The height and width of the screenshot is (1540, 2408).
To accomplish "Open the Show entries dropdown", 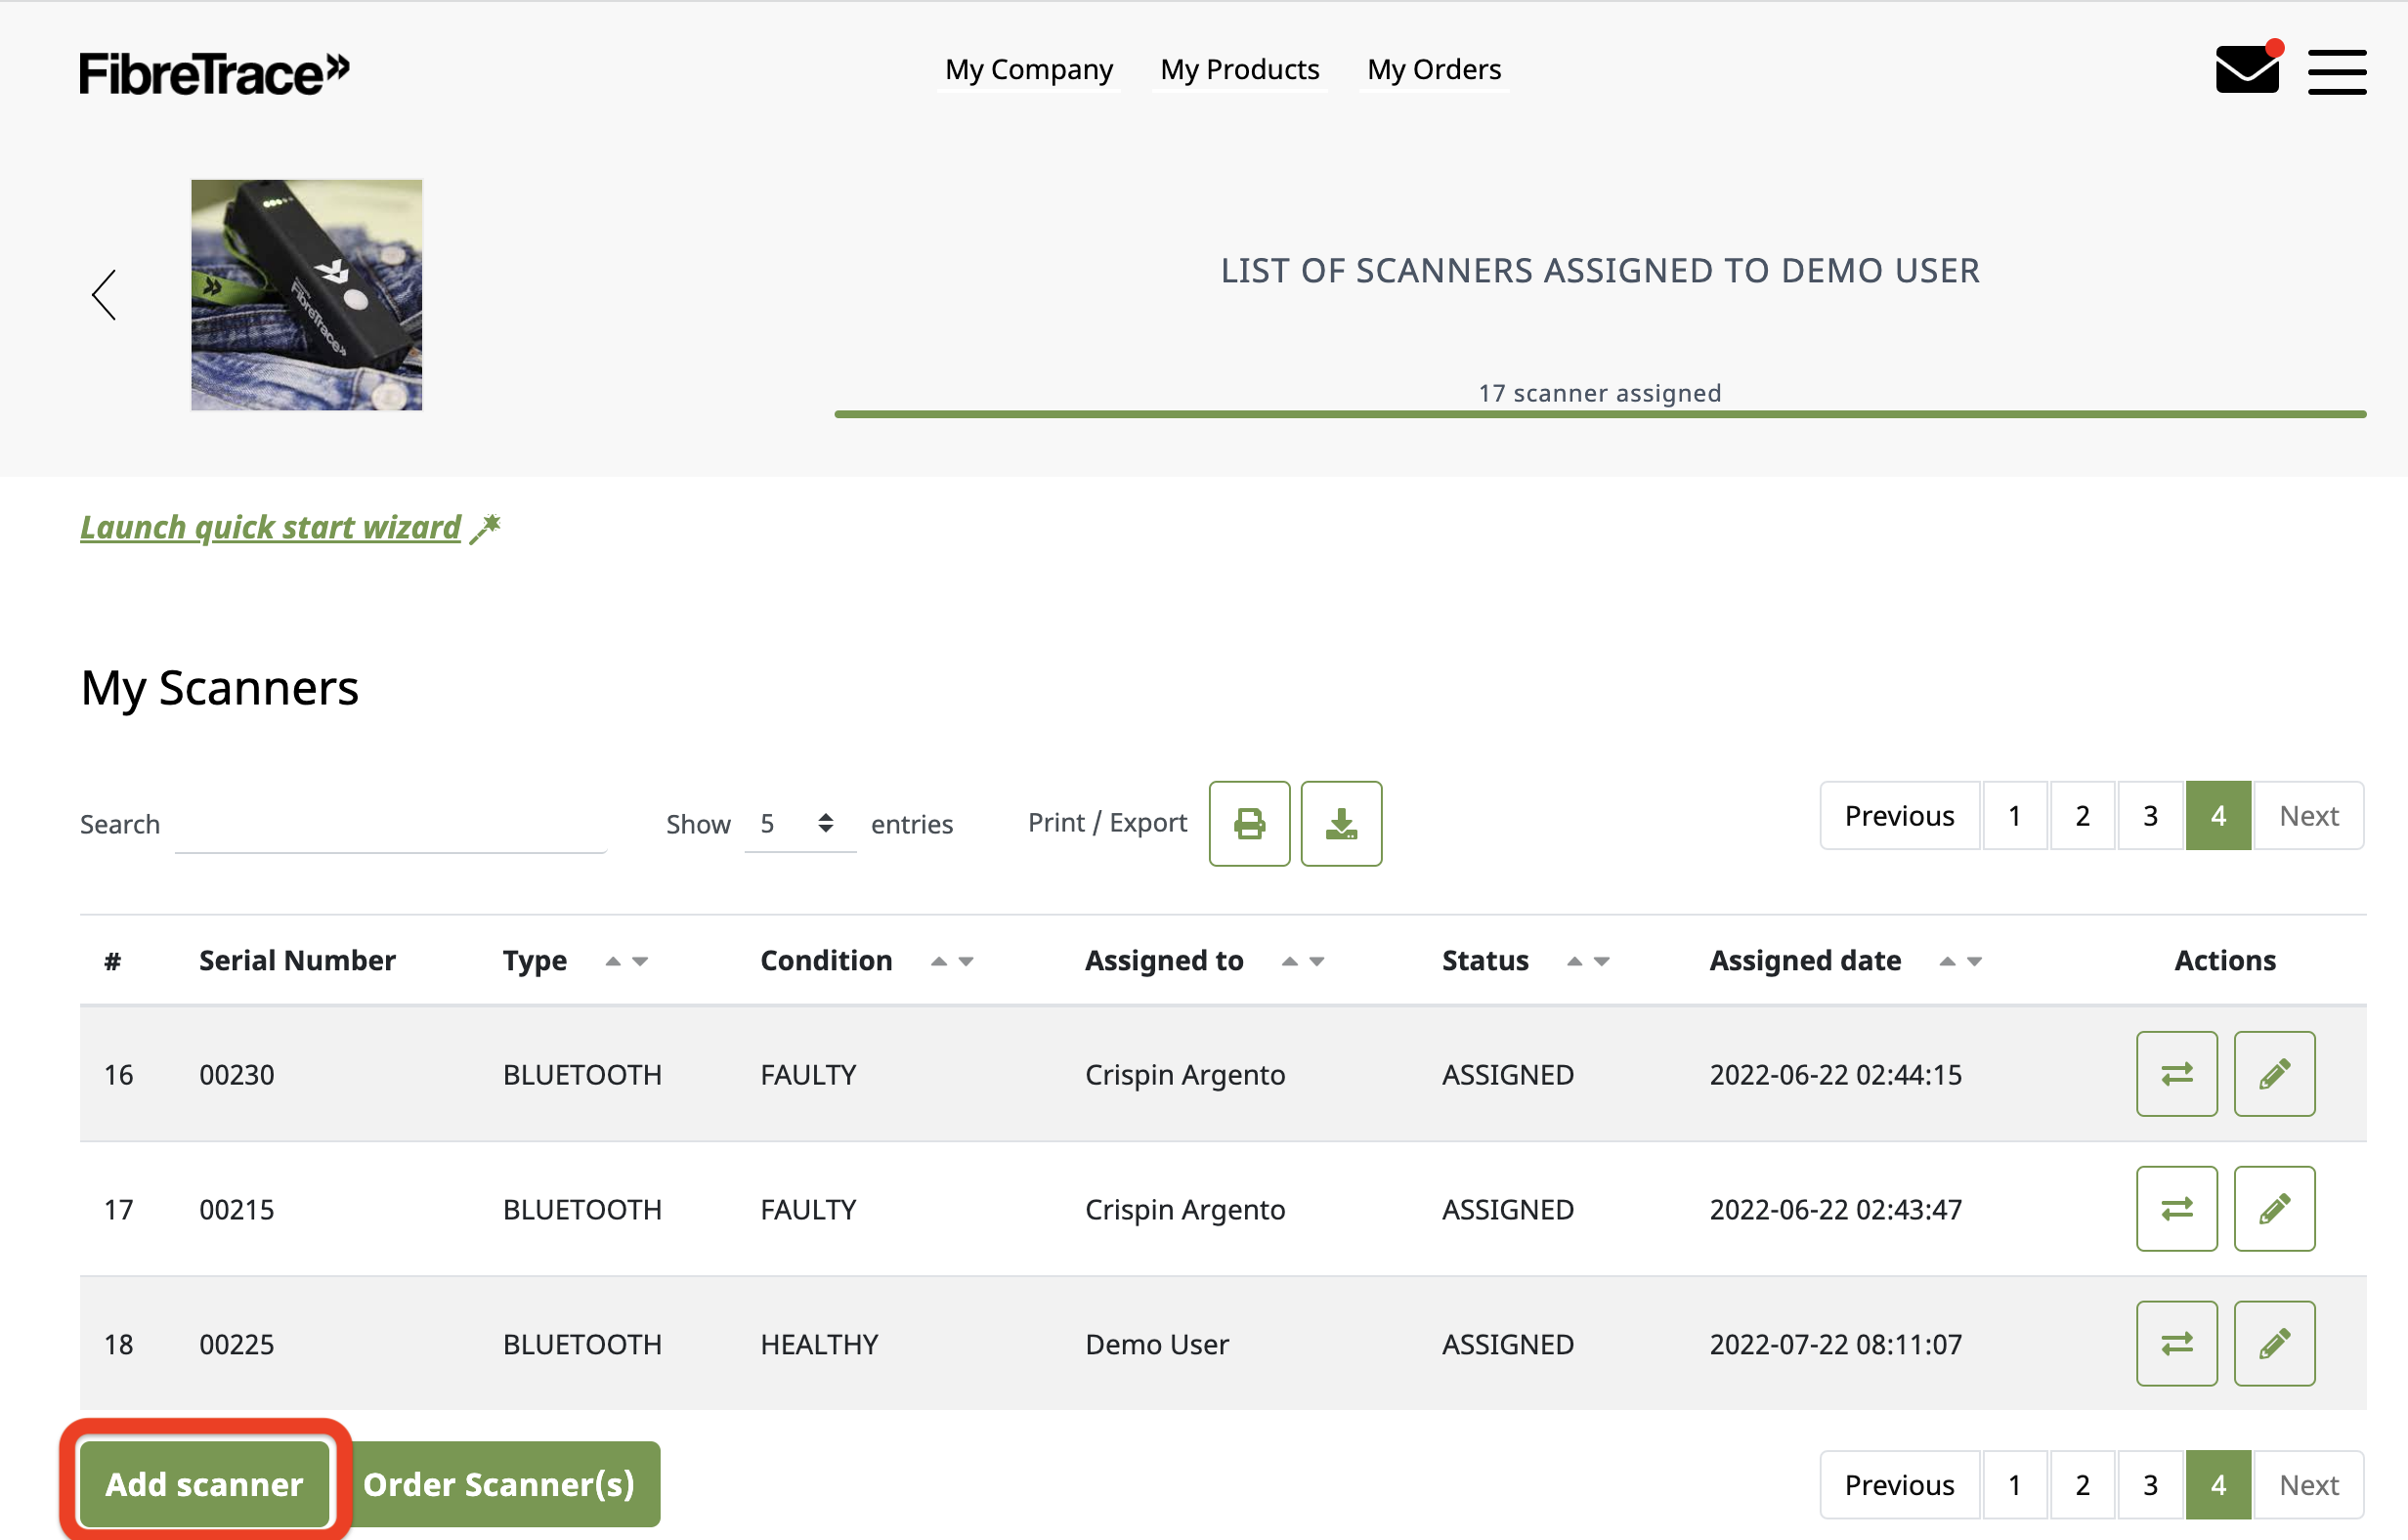I will tap(798, 824).
